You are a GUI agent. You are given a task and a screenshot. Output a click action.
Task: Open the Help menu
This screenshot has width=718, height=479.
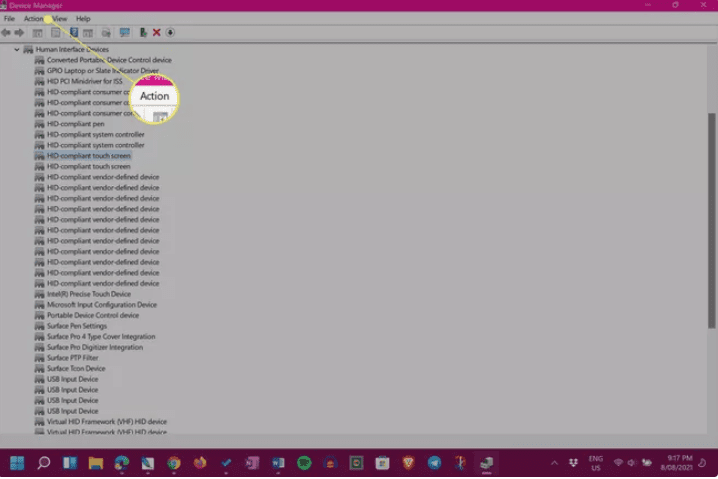pos(83,19)
